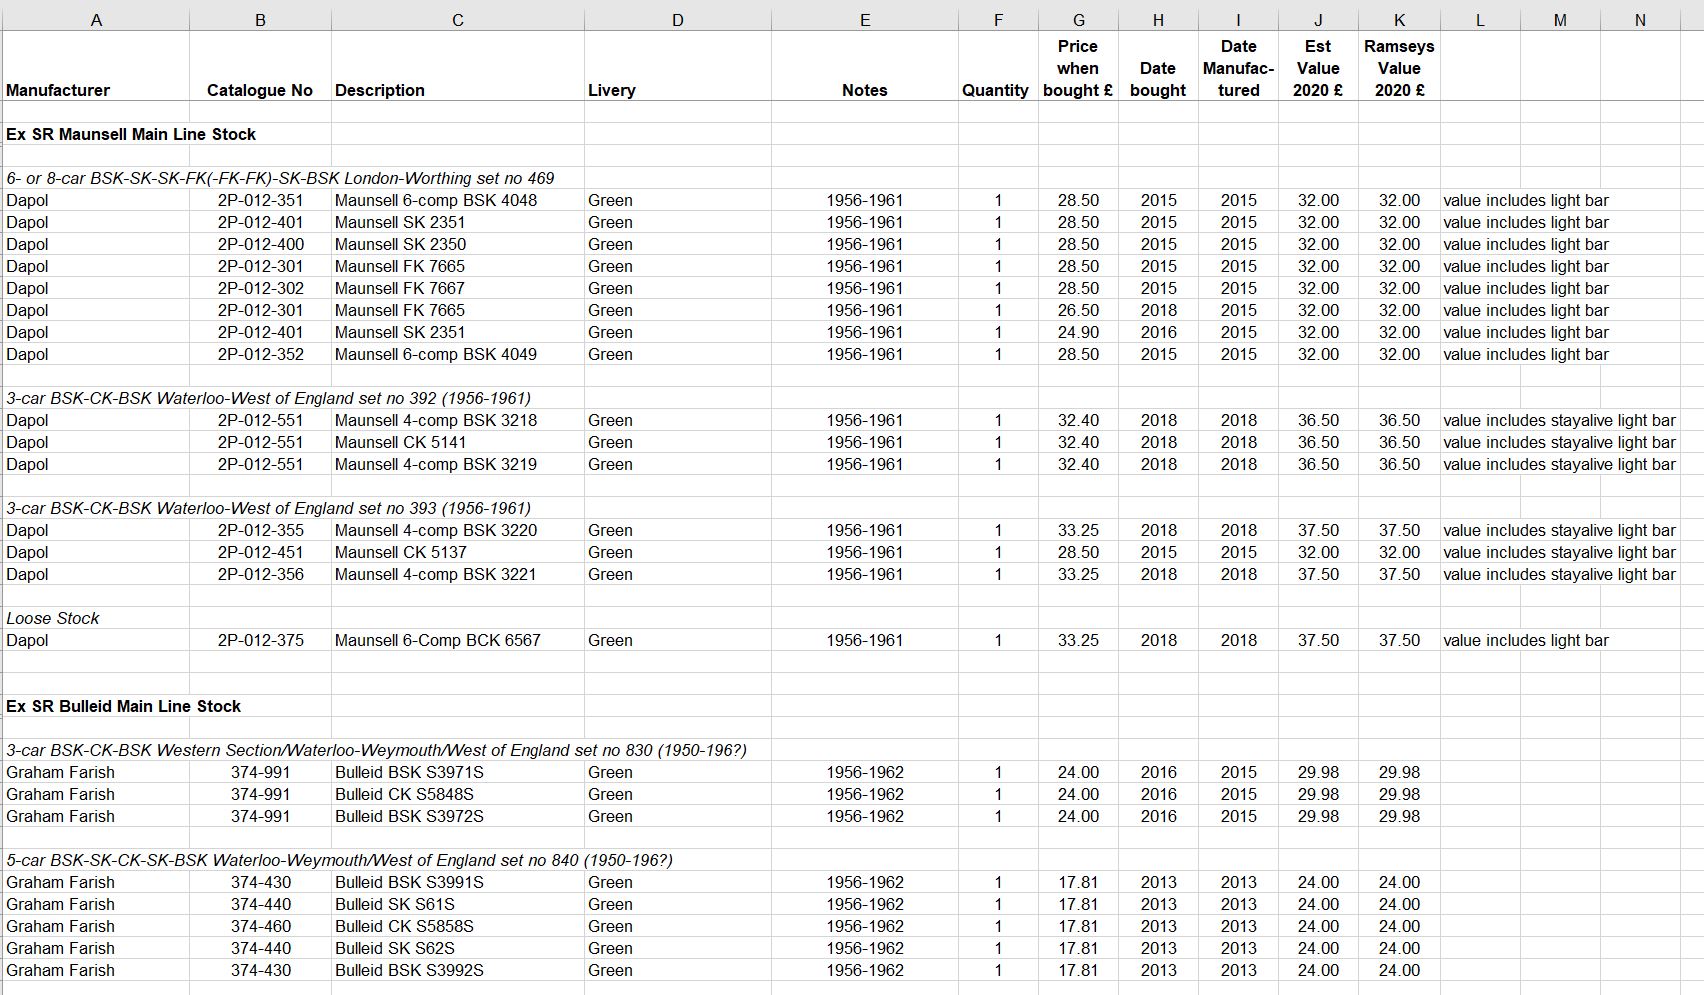Select Est Value 37.50 for BSK 3220
The width and height of the screenshot is (1704, 995).
(1318, 530)
